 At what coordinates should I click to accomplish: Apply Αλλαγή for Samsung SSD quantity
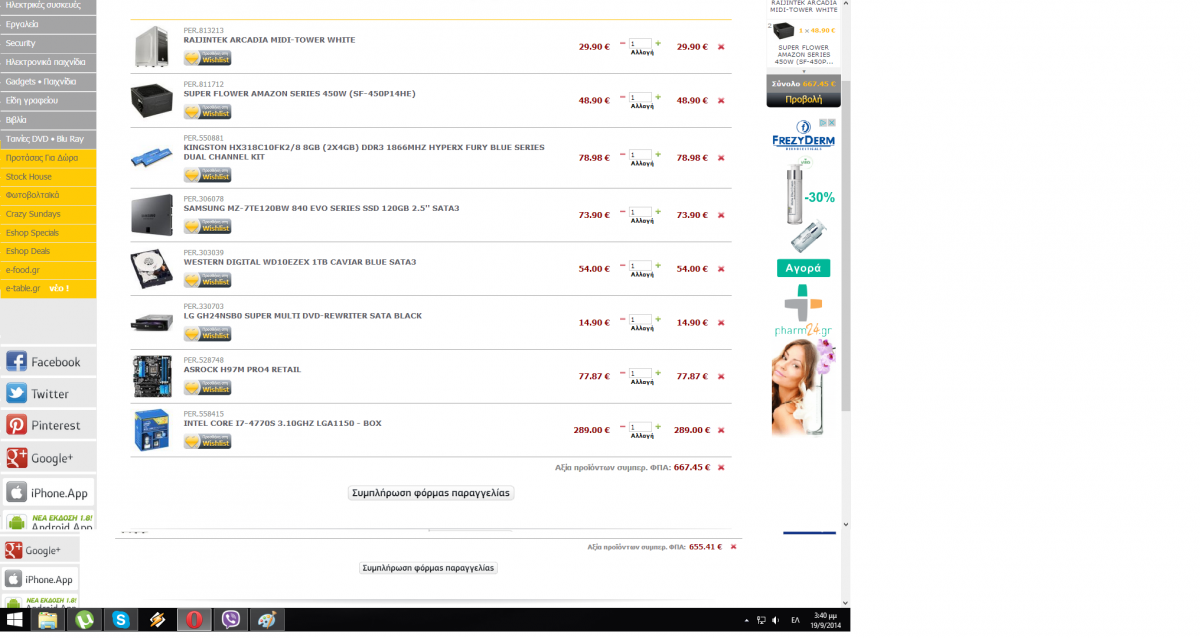tap(641, 221)
